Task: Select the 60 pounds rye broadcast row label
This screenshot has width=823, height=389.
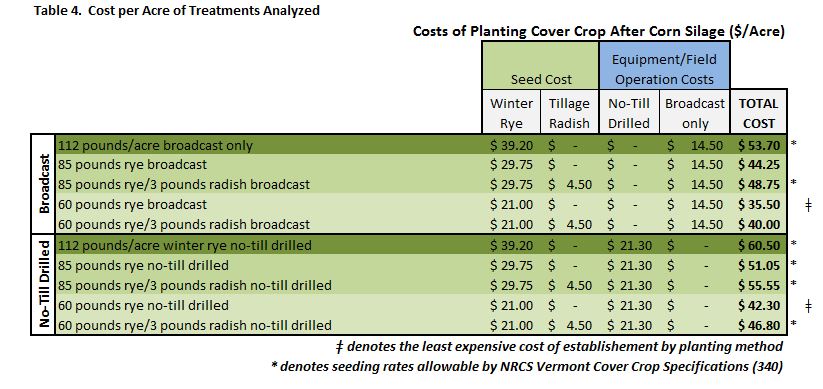Action: click(133, 204)
